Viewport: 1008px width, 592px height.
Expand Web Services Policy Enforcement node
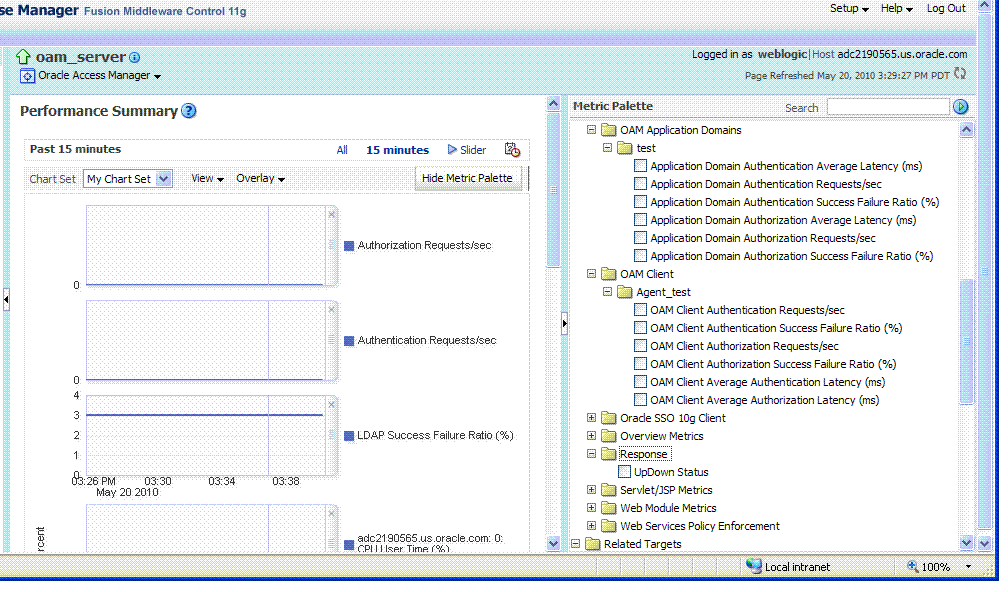pos(591,526)
